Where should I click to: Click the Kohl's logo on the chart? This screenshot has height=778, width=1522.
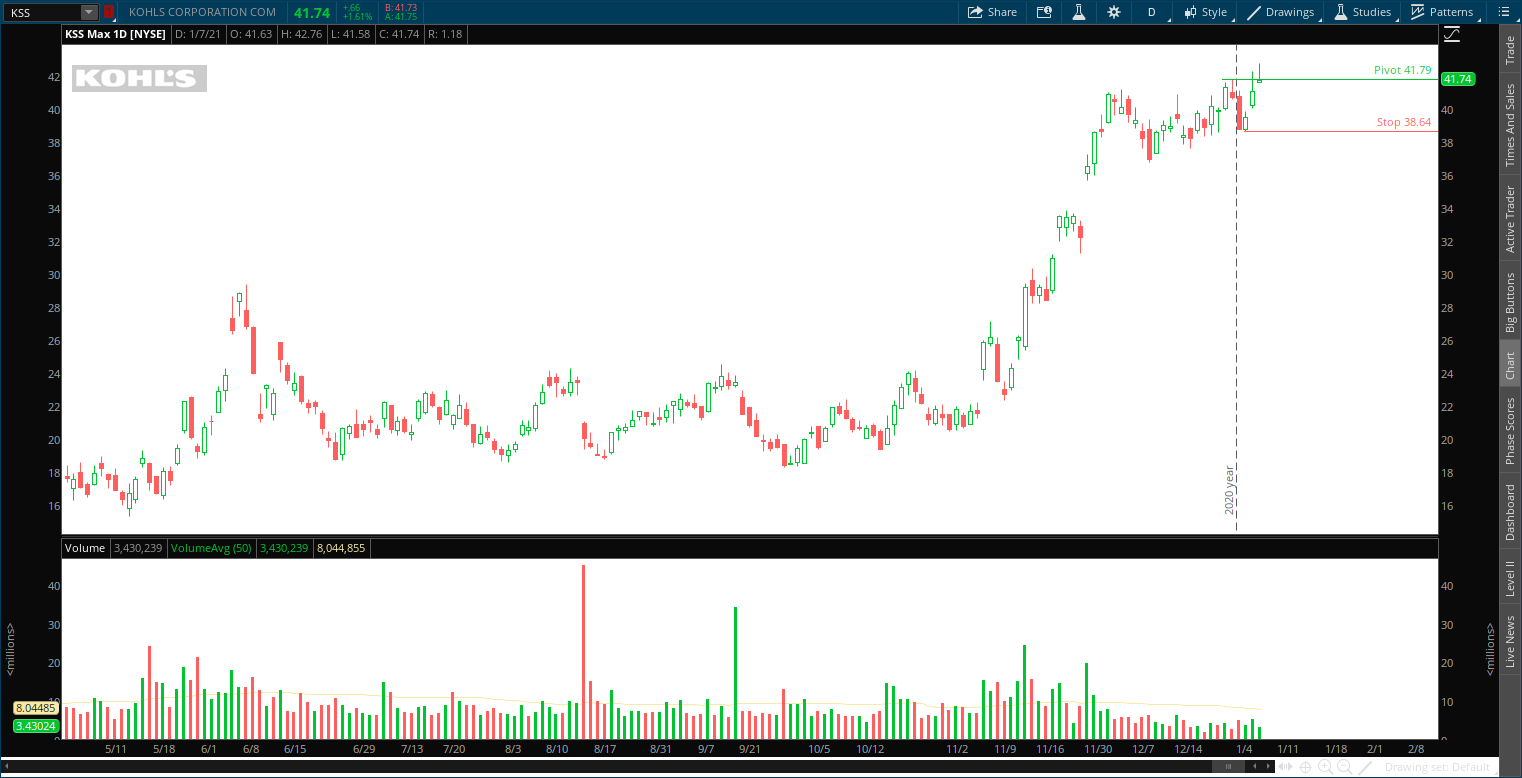tap(139, 78)
